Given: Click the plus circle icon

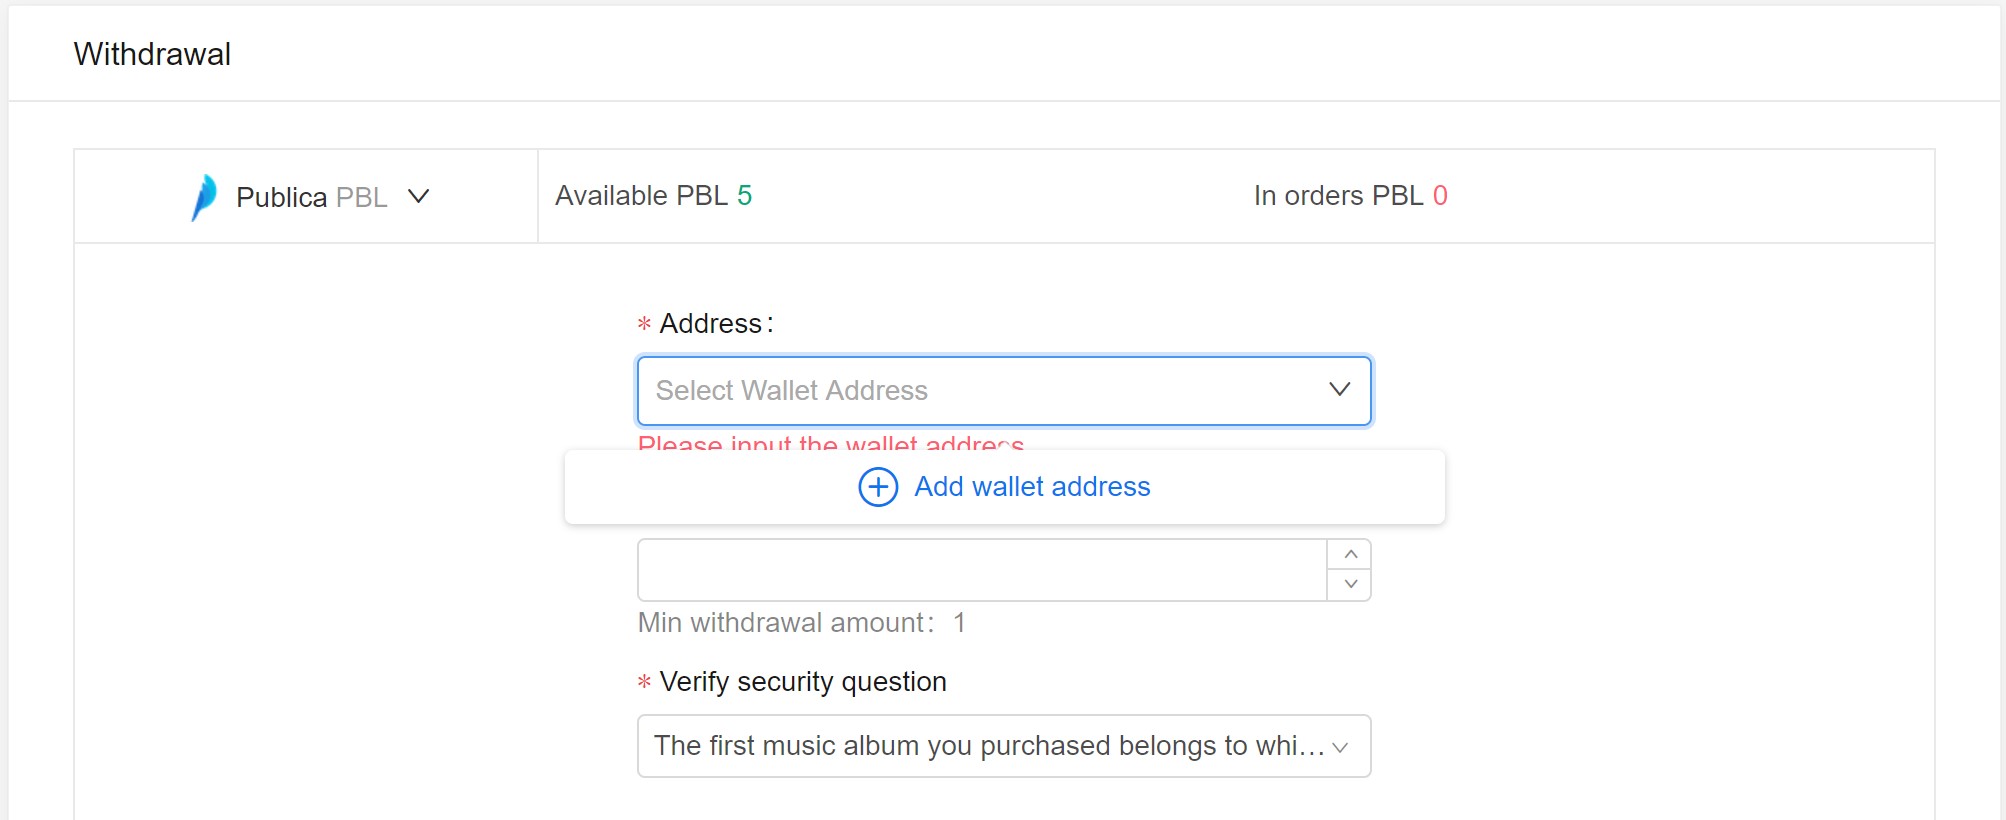Looking at the screenshot, I should coord(878,487).
